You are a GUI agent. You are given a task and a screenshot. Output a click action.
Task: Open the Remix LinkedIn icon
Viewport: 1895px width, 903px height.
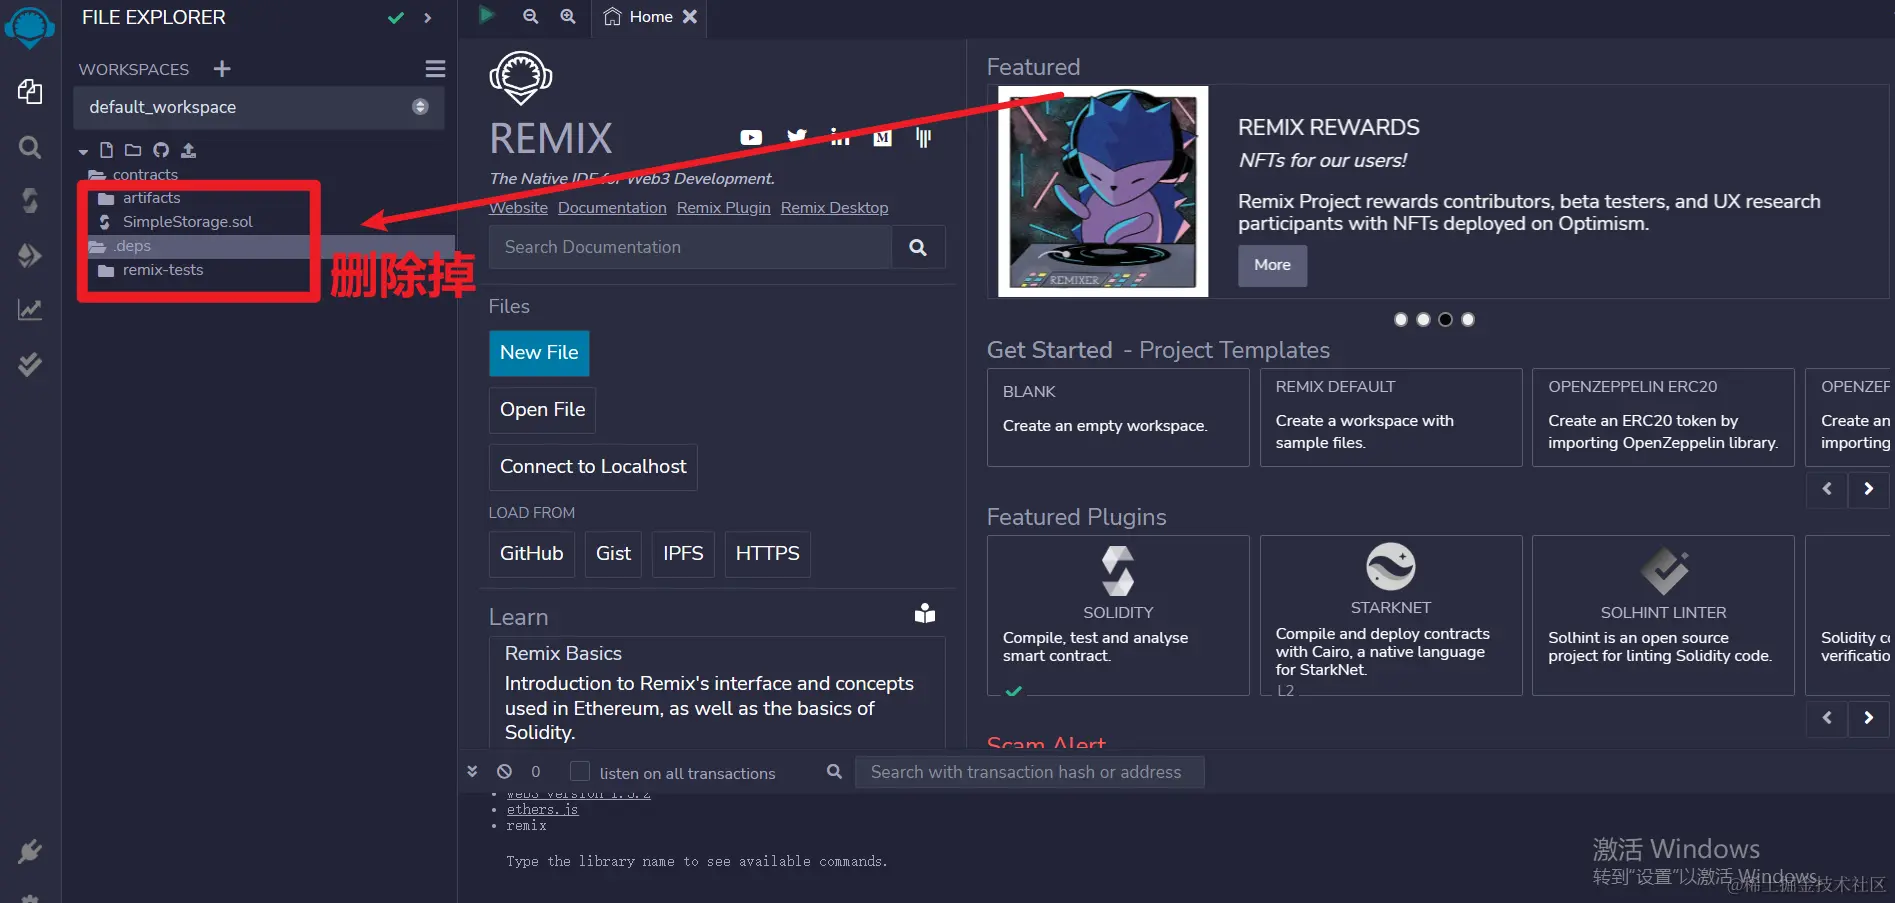[840, 137]
